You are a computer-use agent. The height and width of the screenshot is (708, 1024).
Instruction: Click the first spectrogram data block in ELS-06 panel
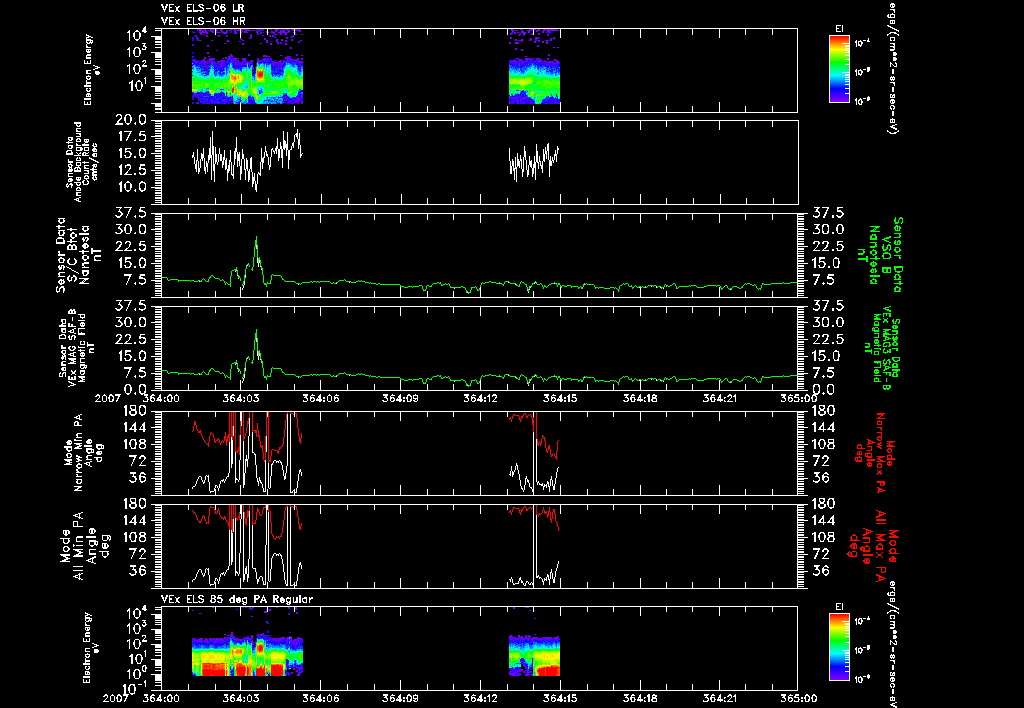247,67
